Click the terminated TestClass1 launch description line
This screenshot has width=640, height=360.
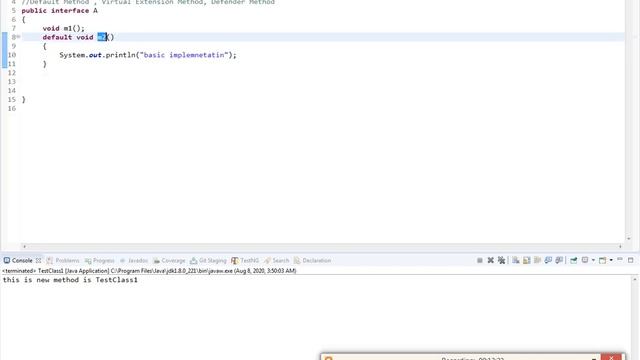(149, 271)
